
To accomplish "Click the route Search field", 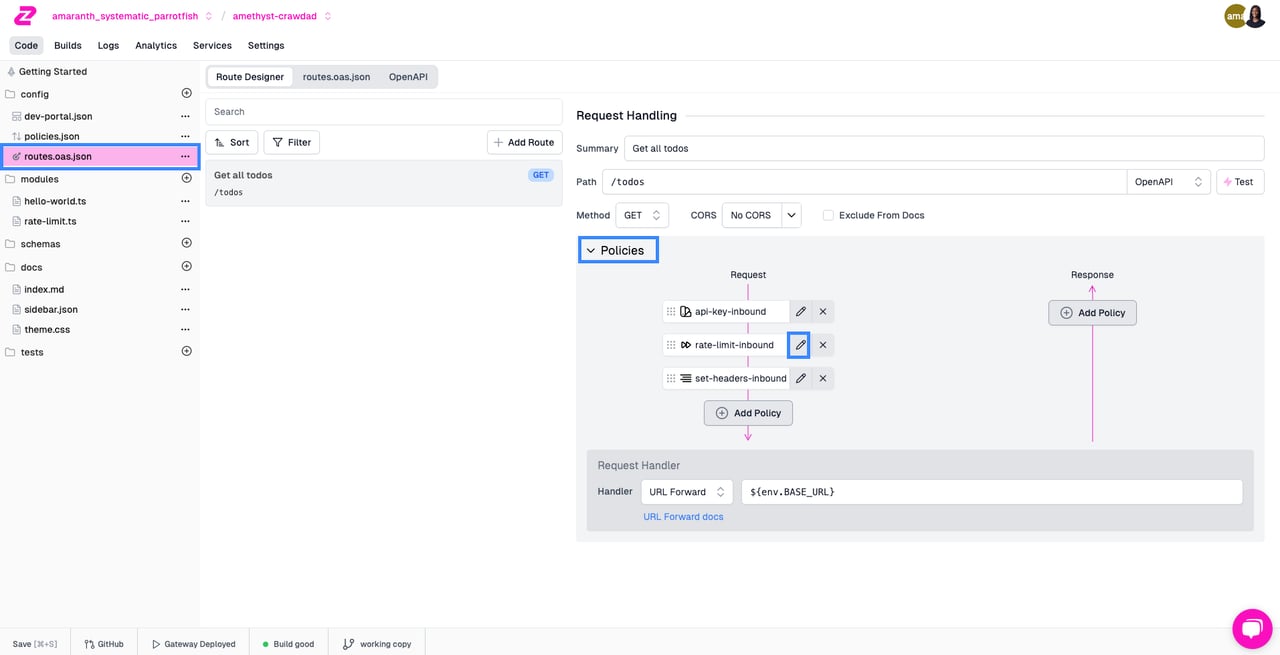I will tap(384, 111).
